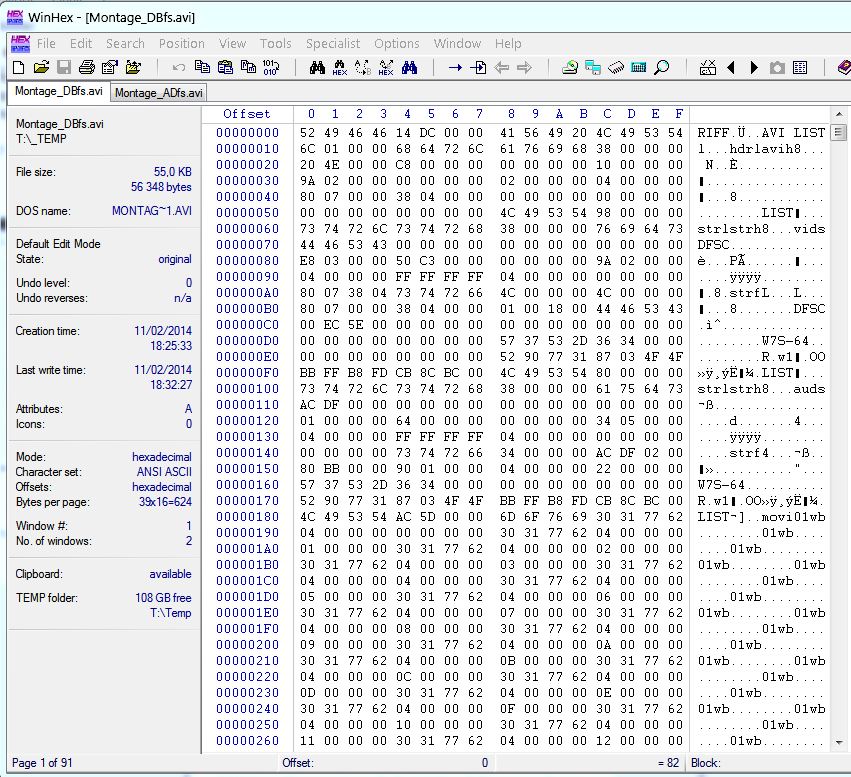The image size is (851, 777).
Task: Click the Open Folder toolbar icon
Action: coord(133,67)
